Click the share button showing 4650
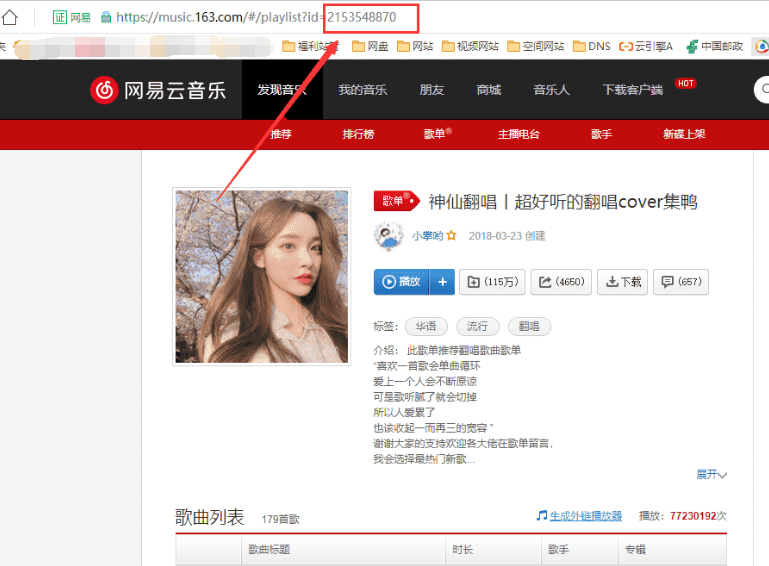This screenshot has width=769, height=566. click(x=561, y=282)
